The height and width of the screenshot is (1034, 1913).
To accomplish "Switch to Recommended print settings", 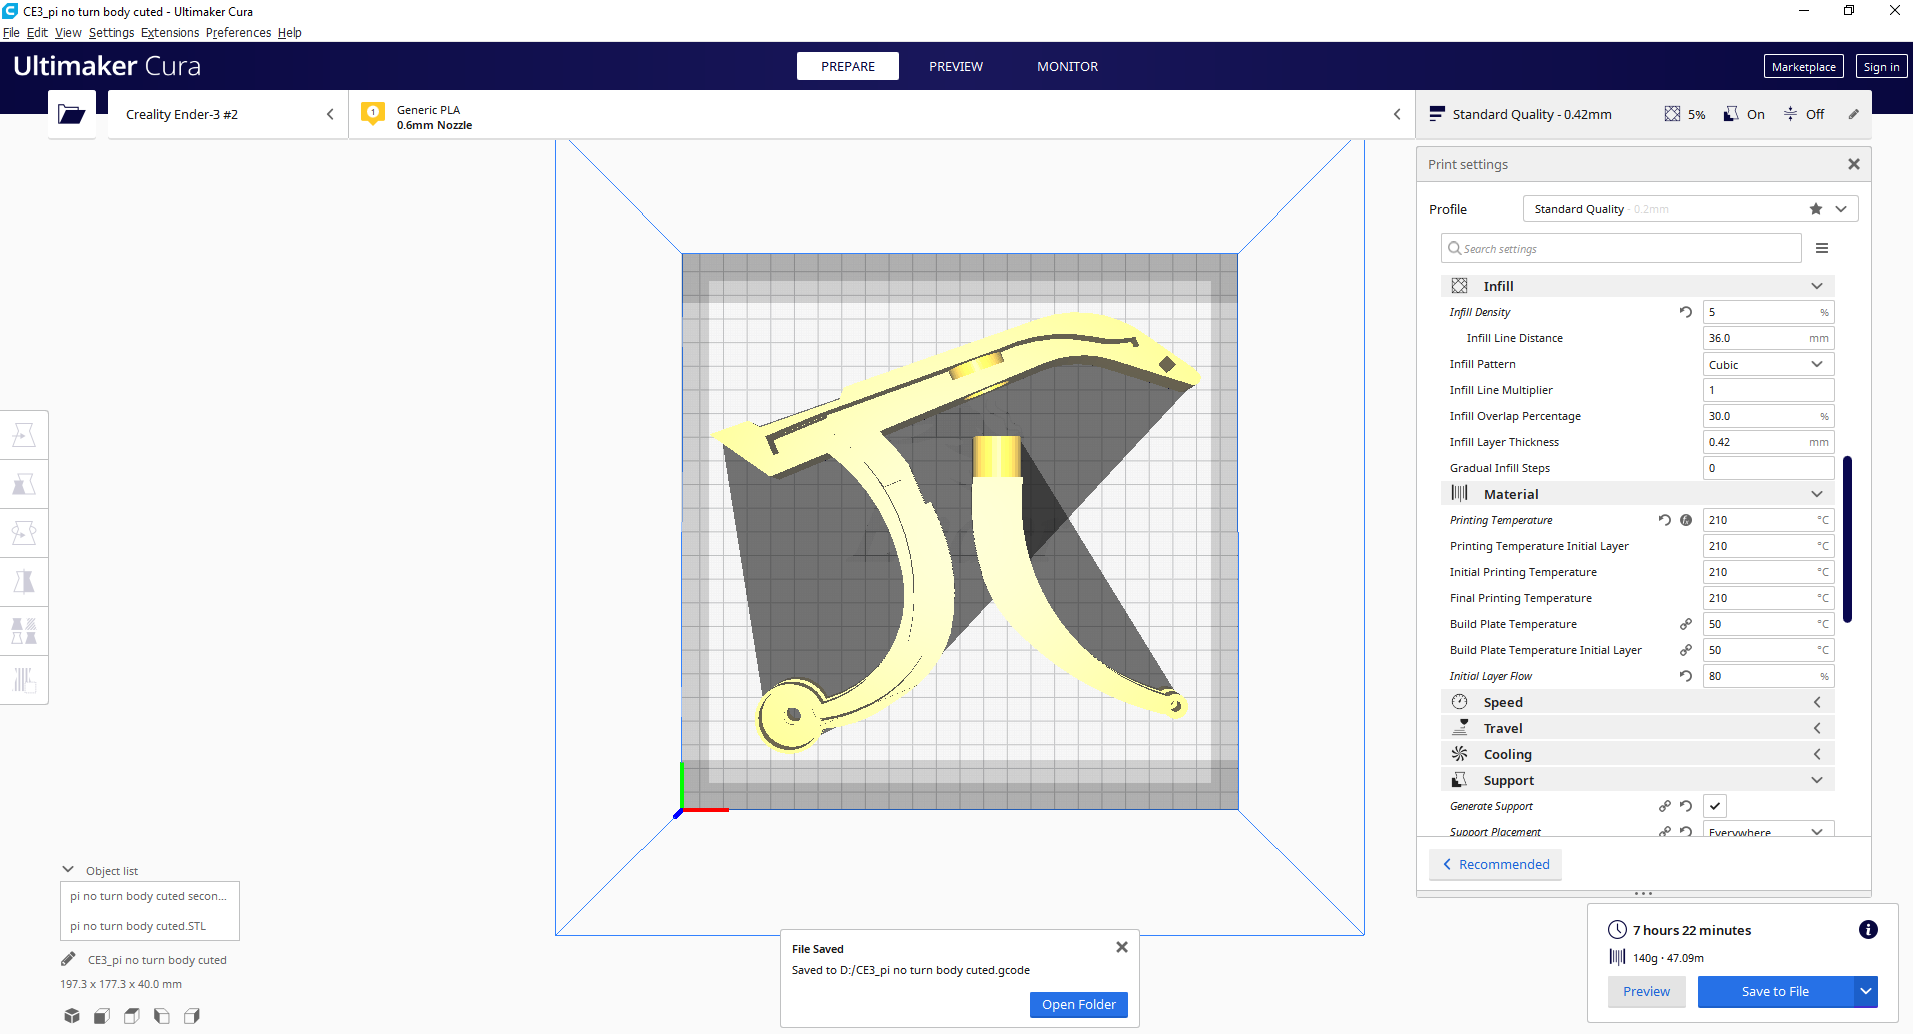I will click(1496, 864).
